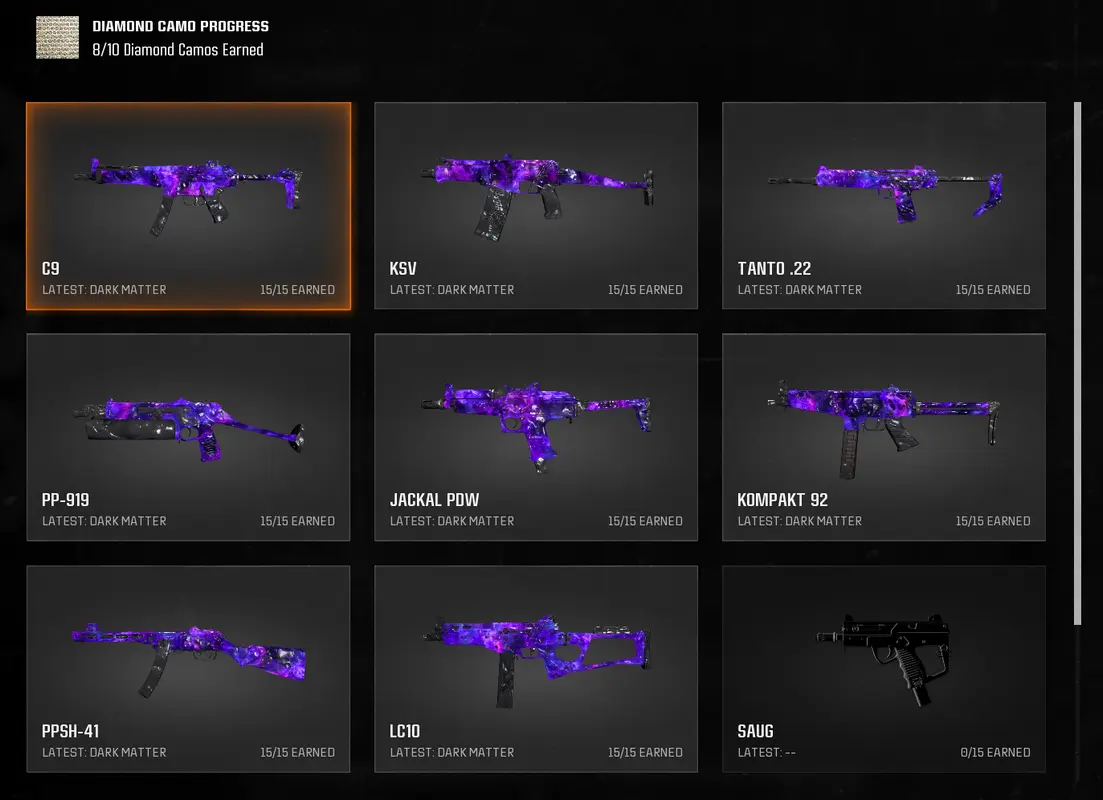The height and width of the screenshot is (800, 1103).
Task: Choose the PP-919 weapon card
Action: pyautogui.click(x=189, y=437)
